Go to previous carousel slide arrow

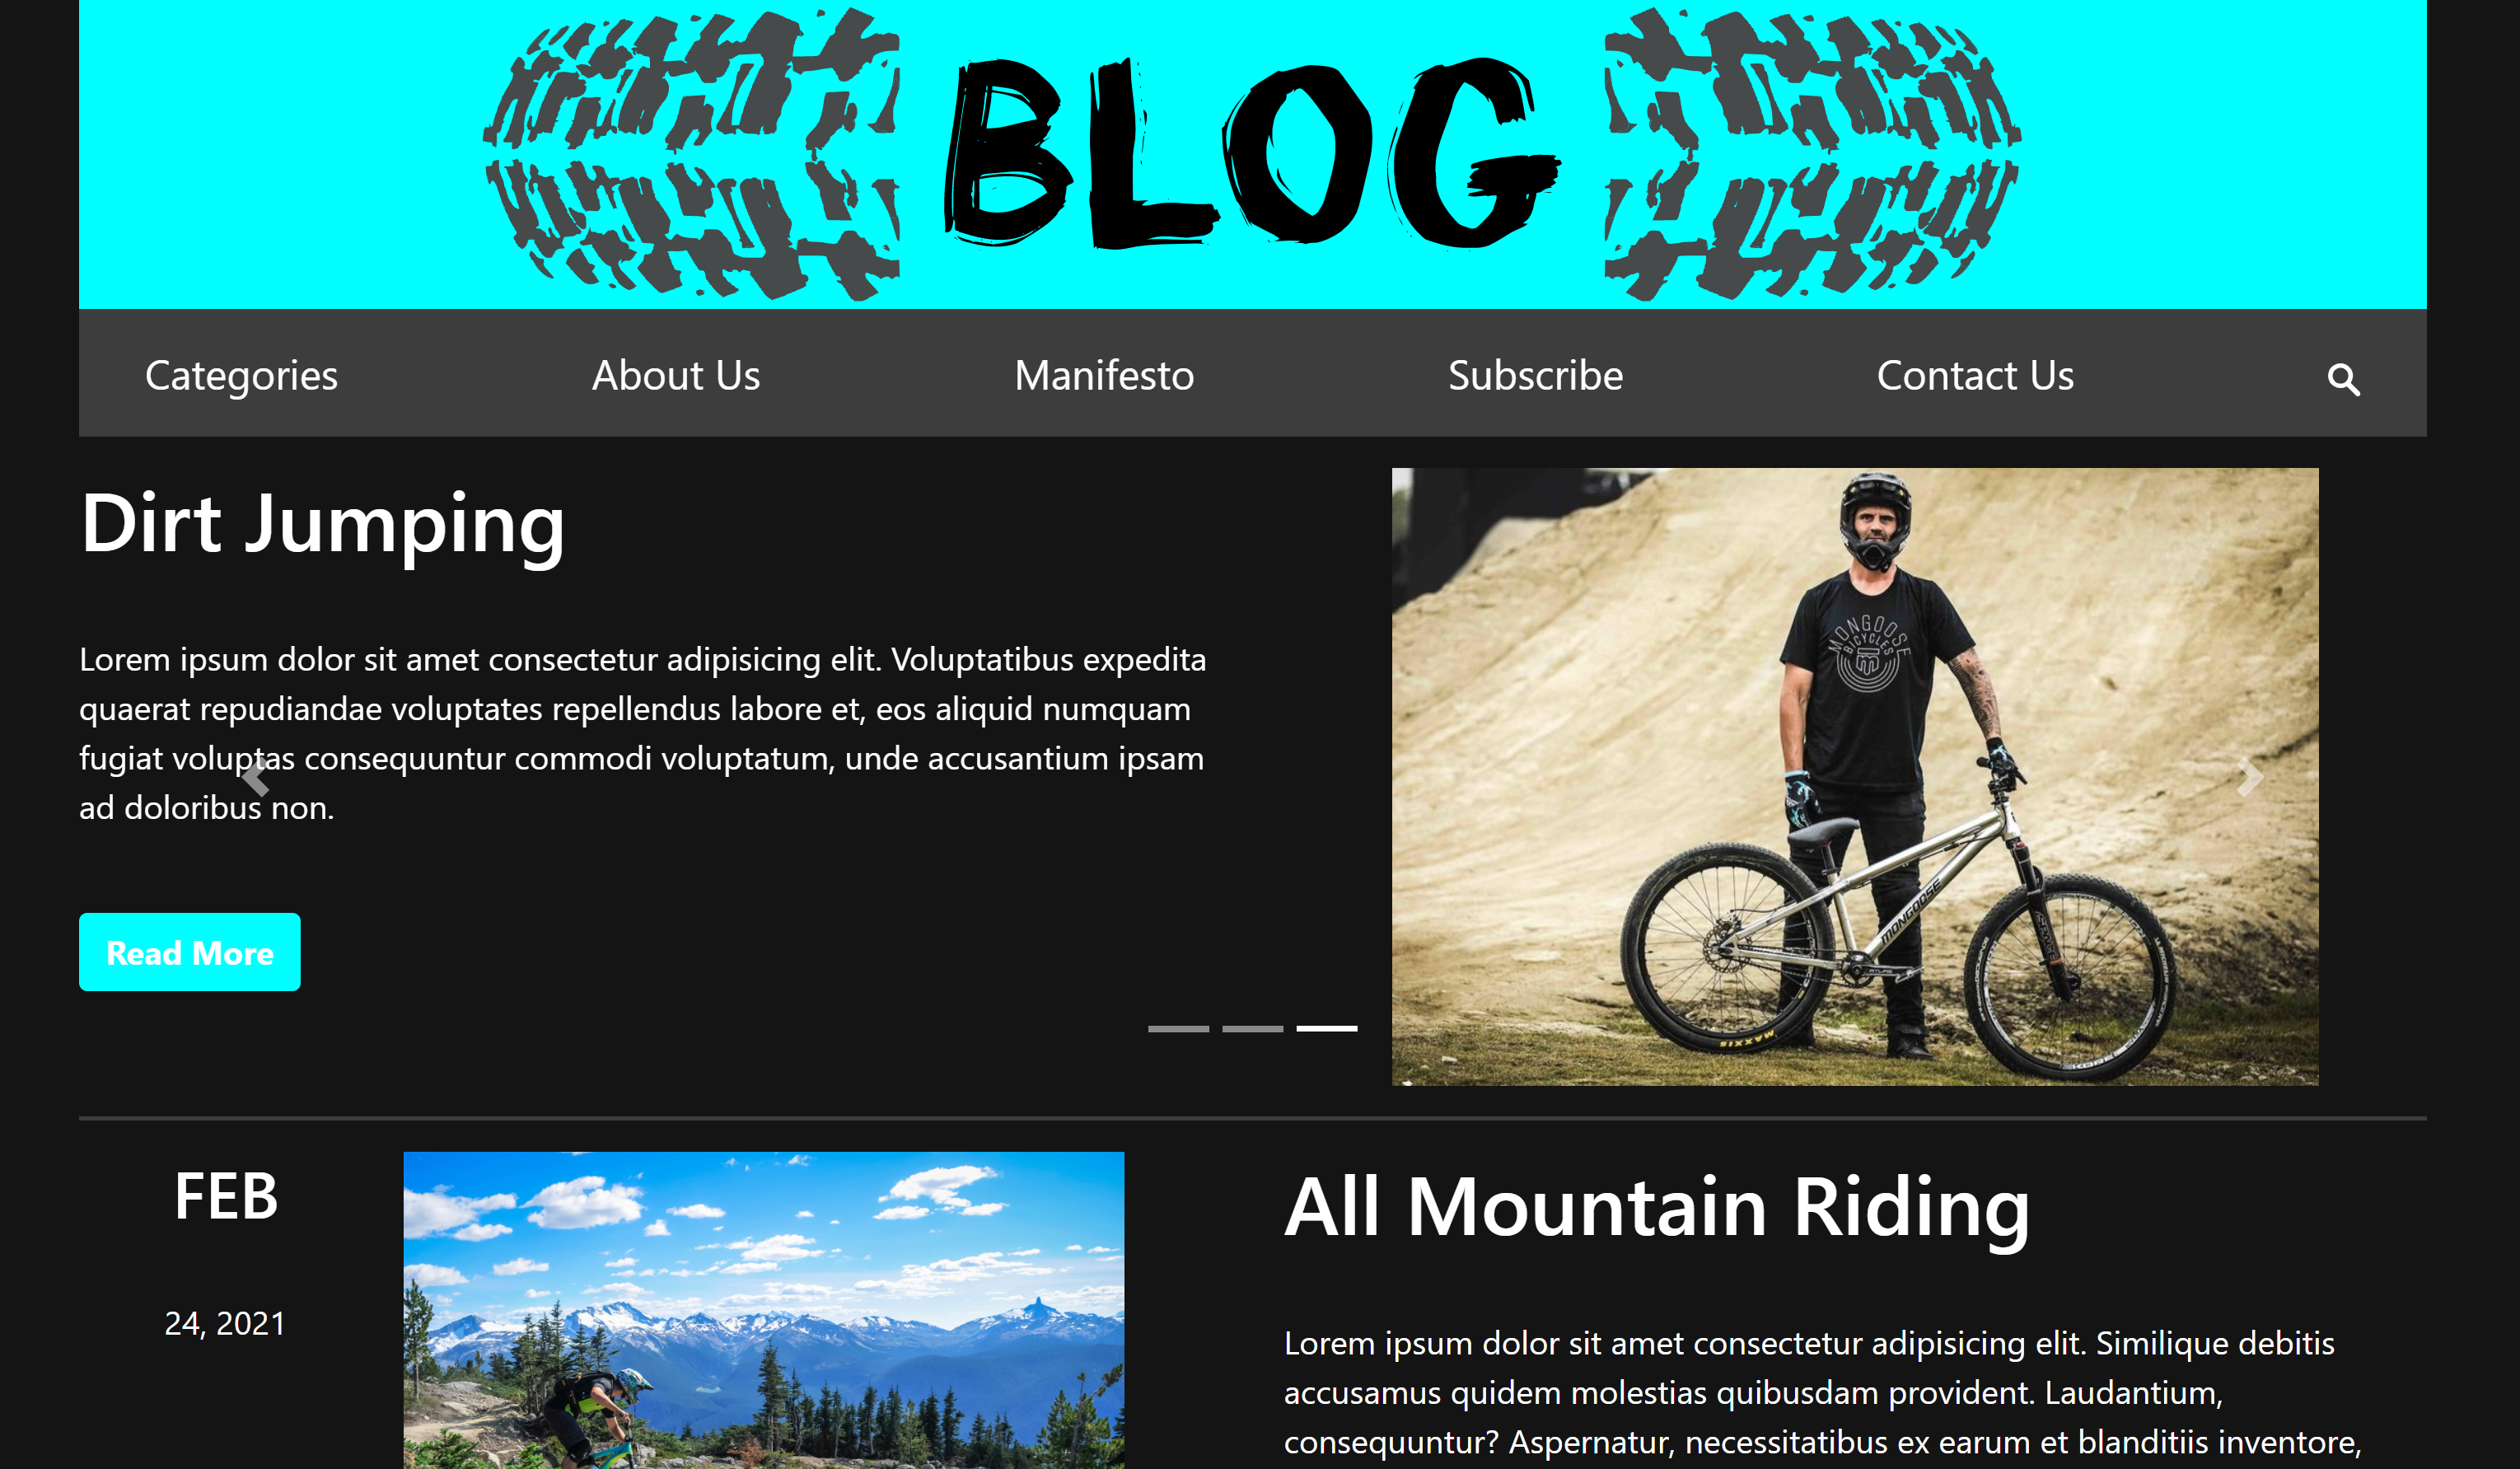pyautogui.click(x=255, y=776)
